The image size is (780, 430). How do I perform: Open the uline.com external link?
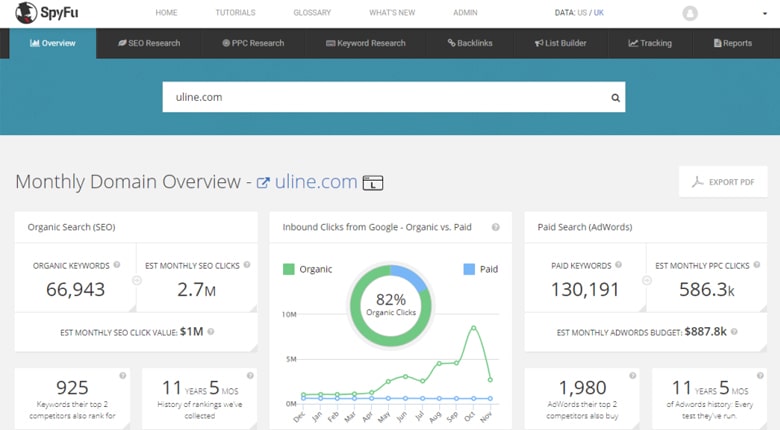307,182
